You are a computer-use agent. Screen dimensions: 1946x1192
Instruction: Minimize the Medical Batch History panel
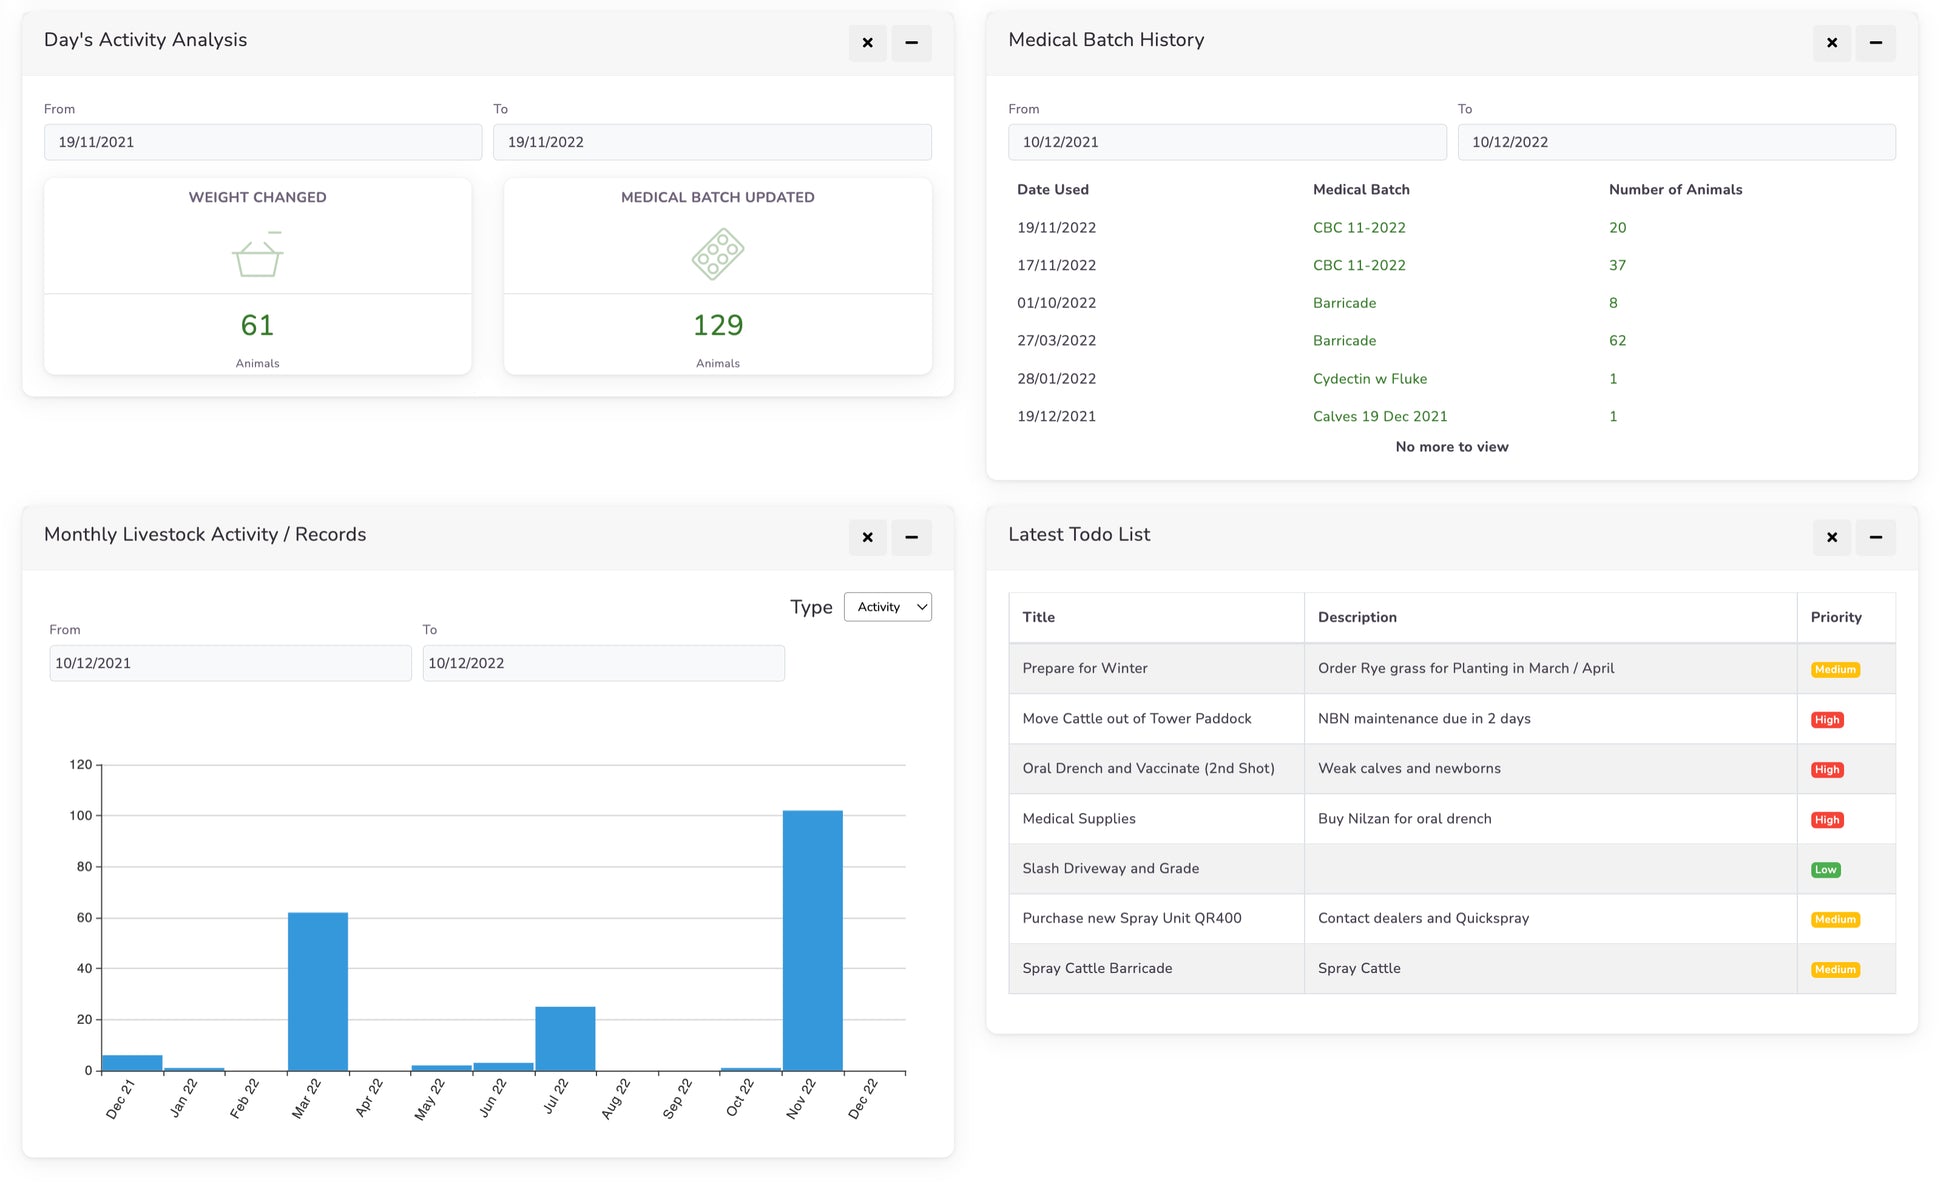coord(1875,43)
